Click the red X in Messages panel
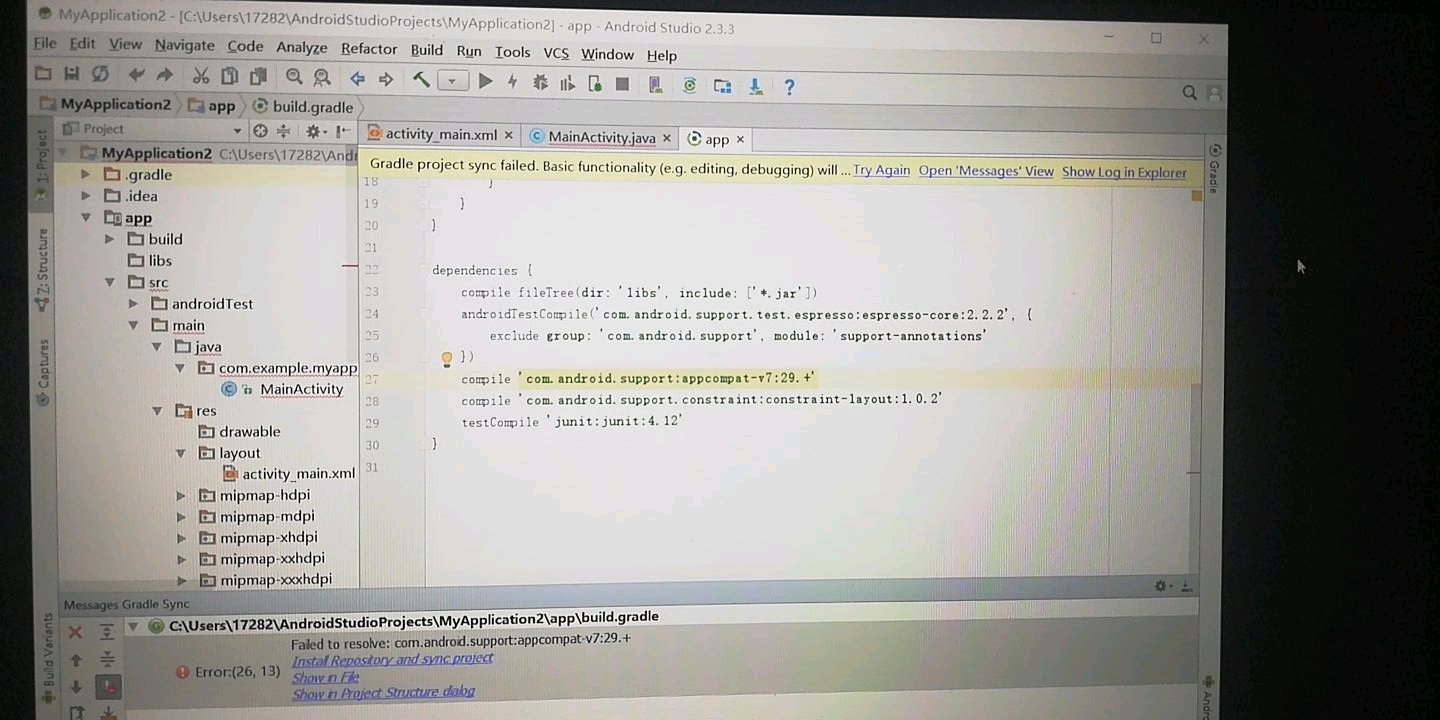 [x=75, y=632]
